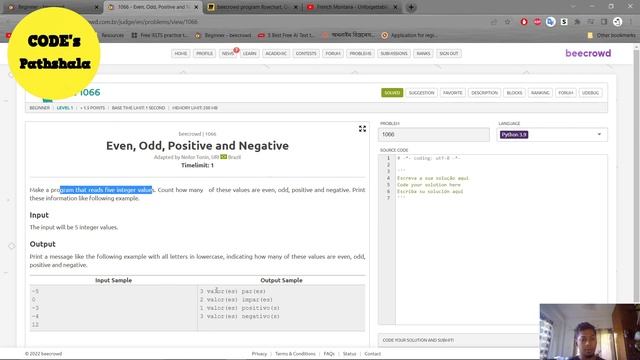Click the LEVEL 1 link
Viewport: 640px width, 360px height.
click(64, 108)
